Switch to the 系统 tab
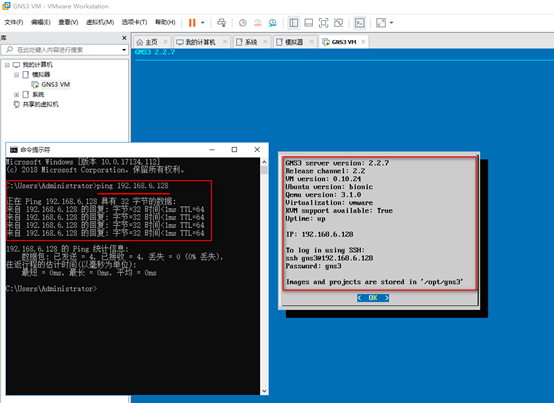Screen dimensions: 554x403 [x=251, y=42]
